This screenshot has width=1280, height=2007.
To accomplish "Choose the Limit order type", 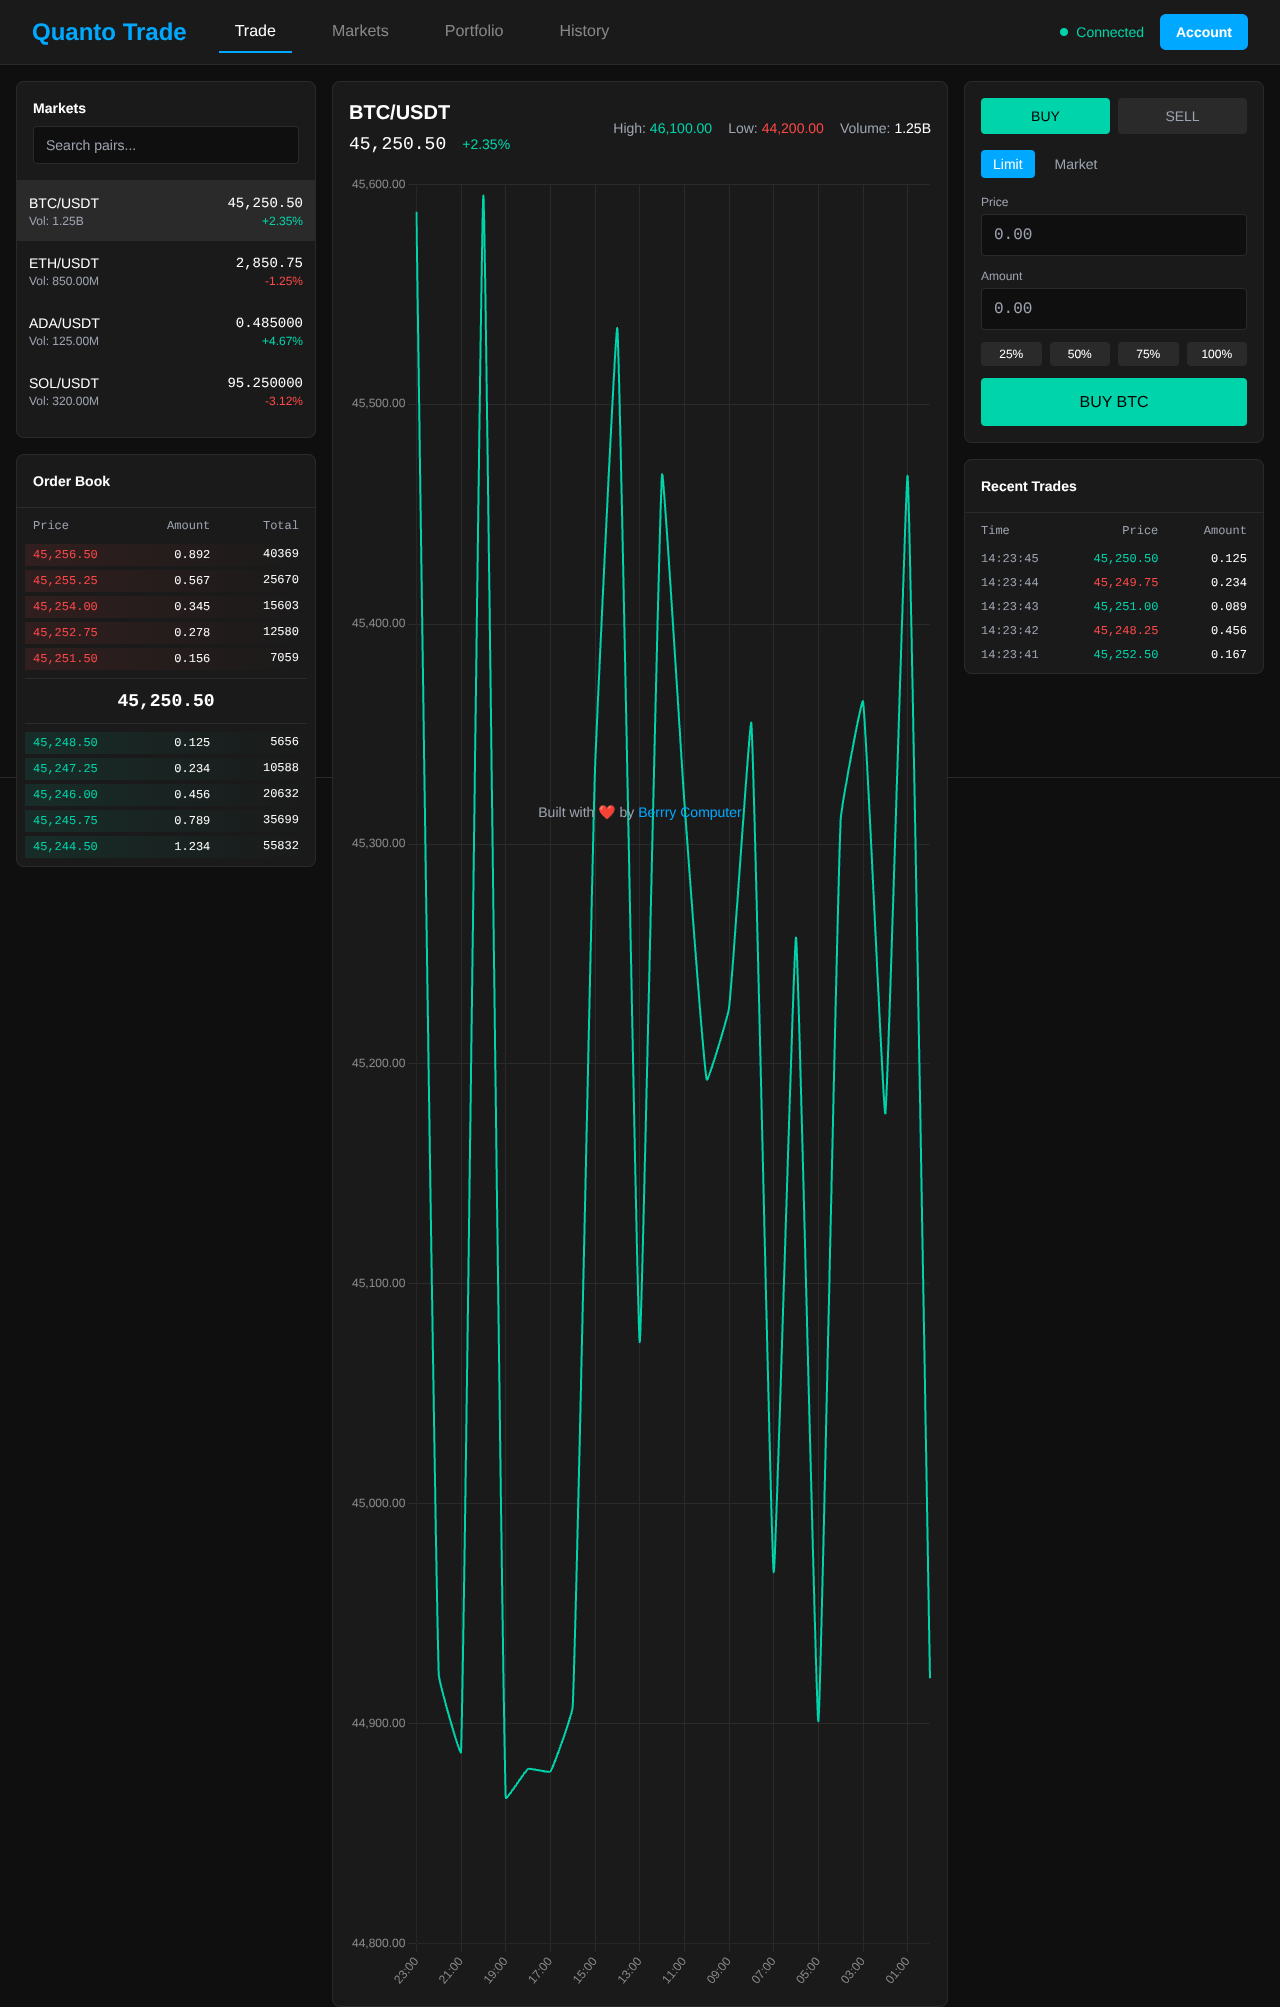I will coord(1008,164).
